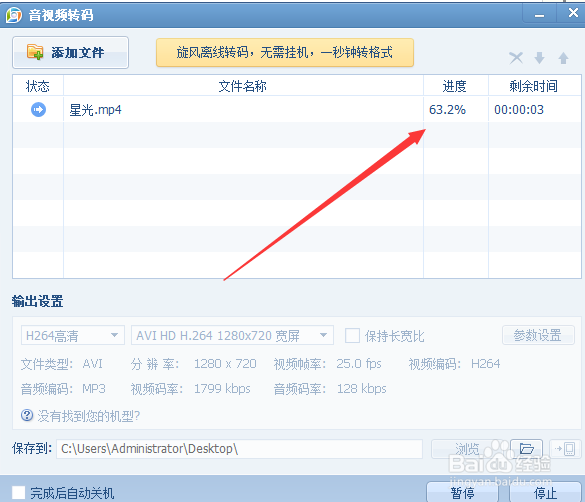Viewport: 585px width, 502px height.
Task: Click the audio bitrate value 128 kbps
Action: (362, 389)
